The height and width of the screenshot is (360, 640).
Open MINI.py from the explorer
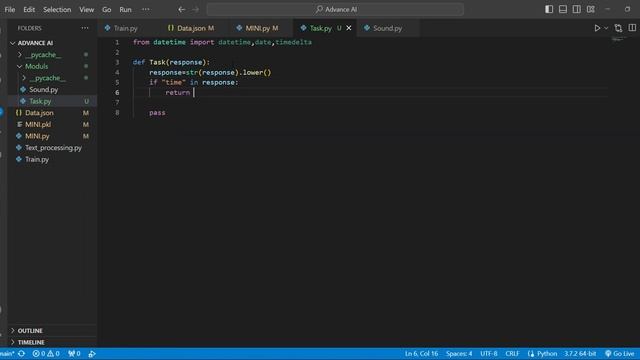(x=37, y=136)
